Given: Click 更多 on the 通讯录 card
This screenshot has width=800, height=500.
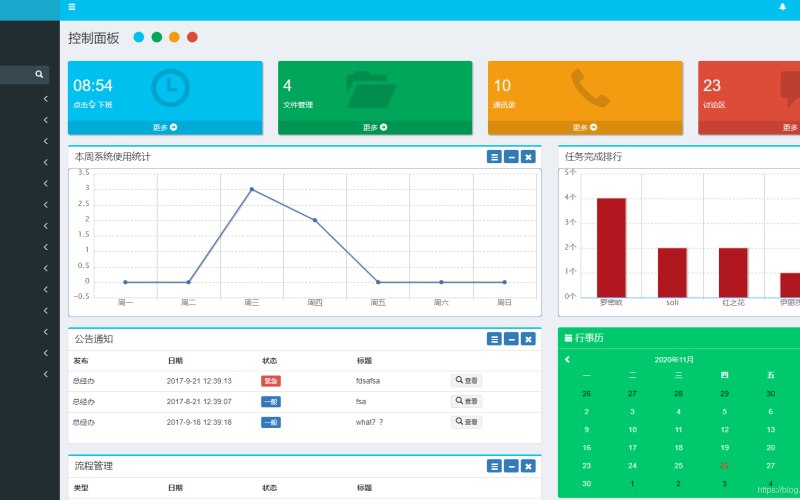Looking at the screenshot, I should pyautogui.click(x=585, y=128).
